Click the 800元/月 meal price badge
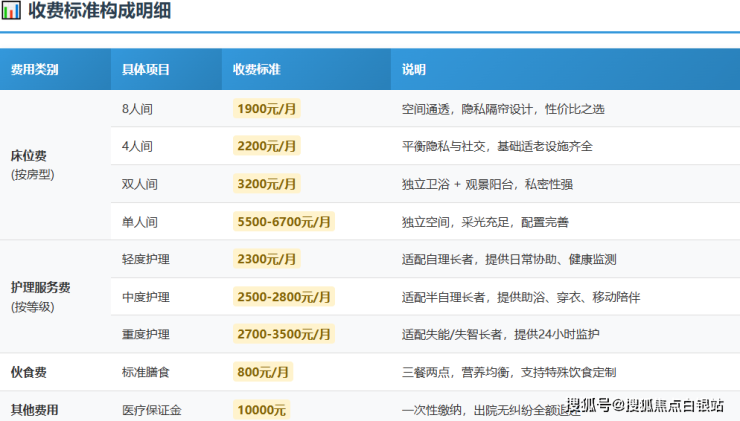The width and height of the screenshot is (740, 421). (263, 372)
